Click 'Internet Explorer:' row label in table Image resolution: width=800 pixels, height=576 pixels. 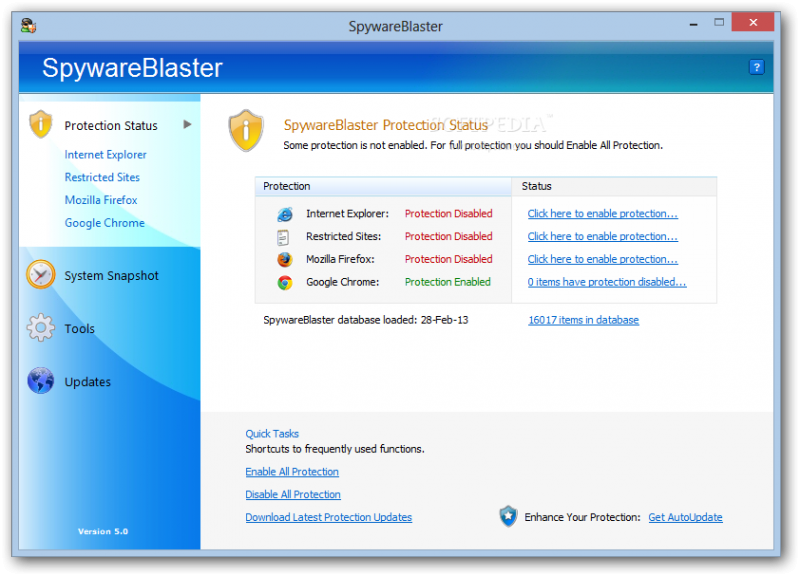click(347, 214)
